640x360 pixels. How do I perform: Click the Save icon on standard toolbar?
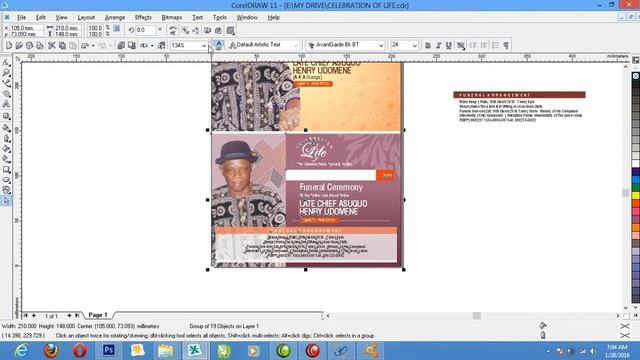point(29,45)
